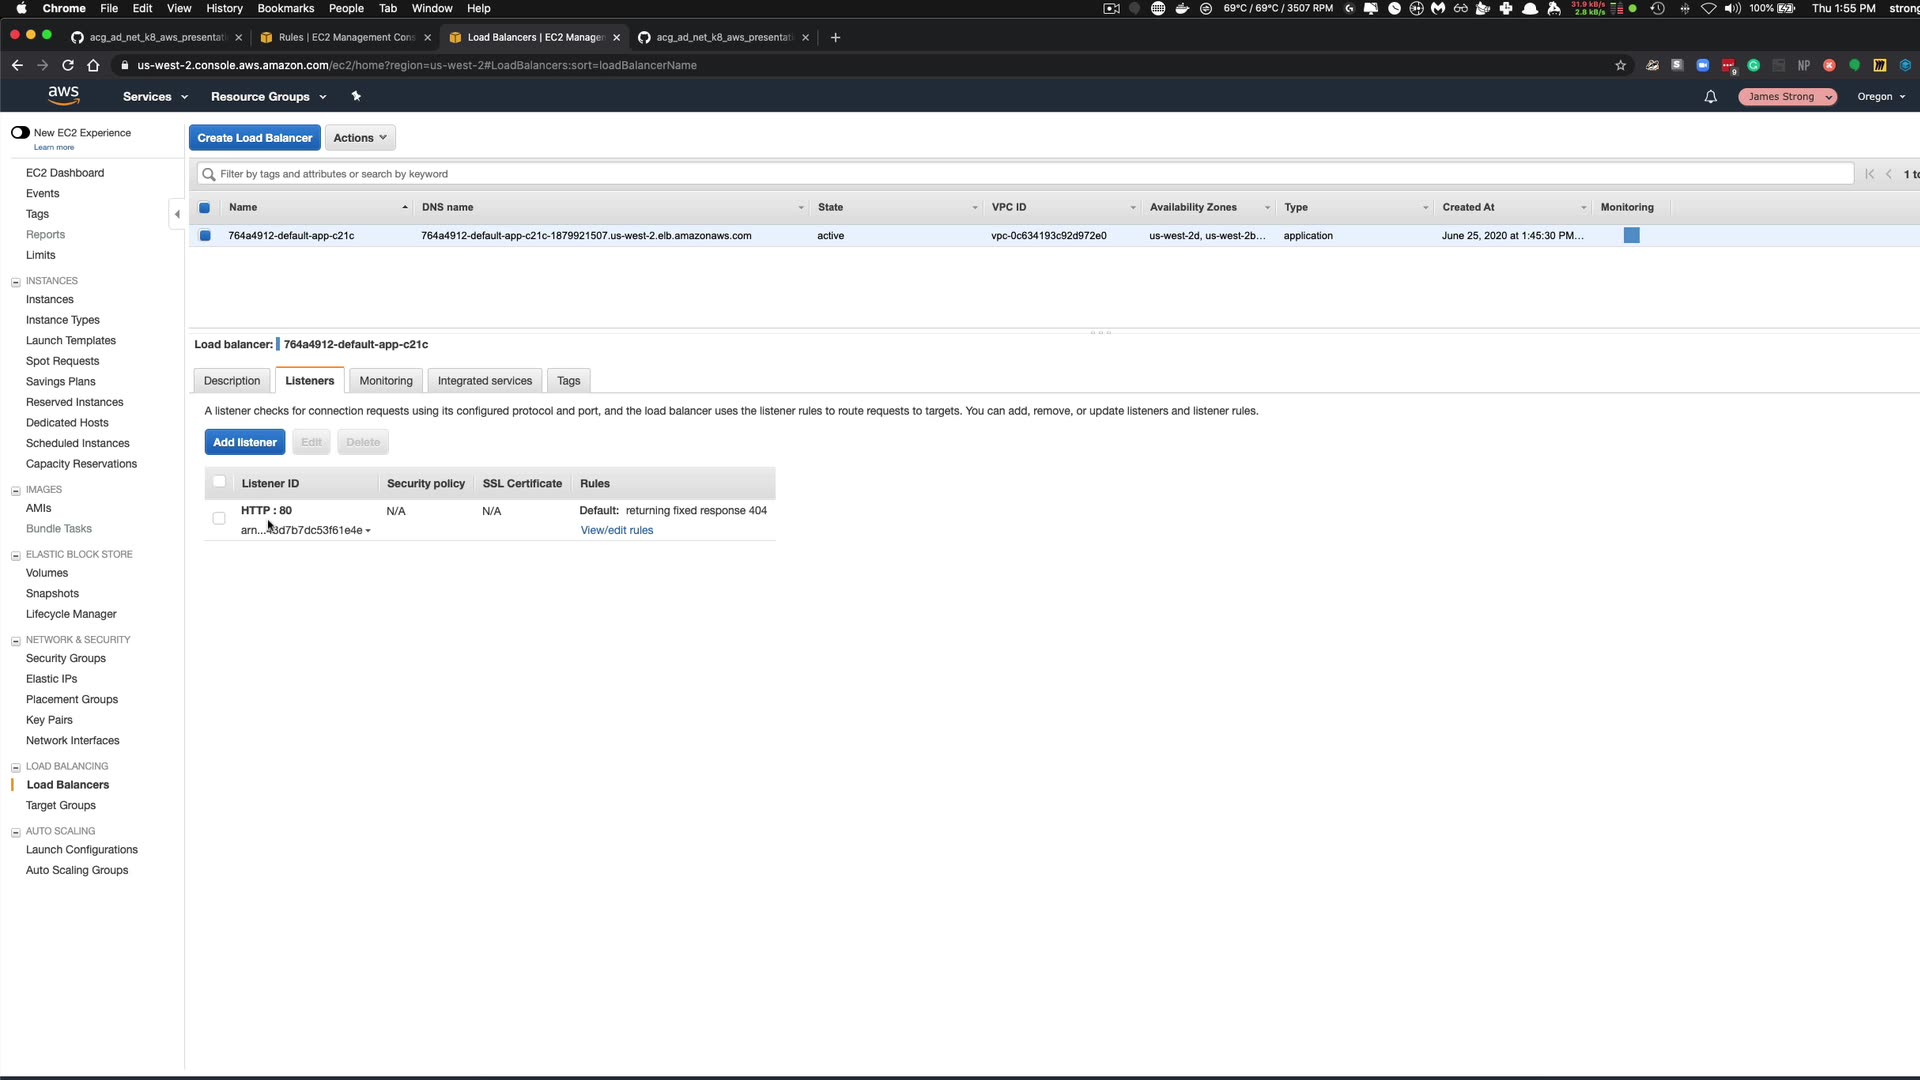Reload the page using the refresh icon
The image size is (1920, 1080).
[68, 65]
